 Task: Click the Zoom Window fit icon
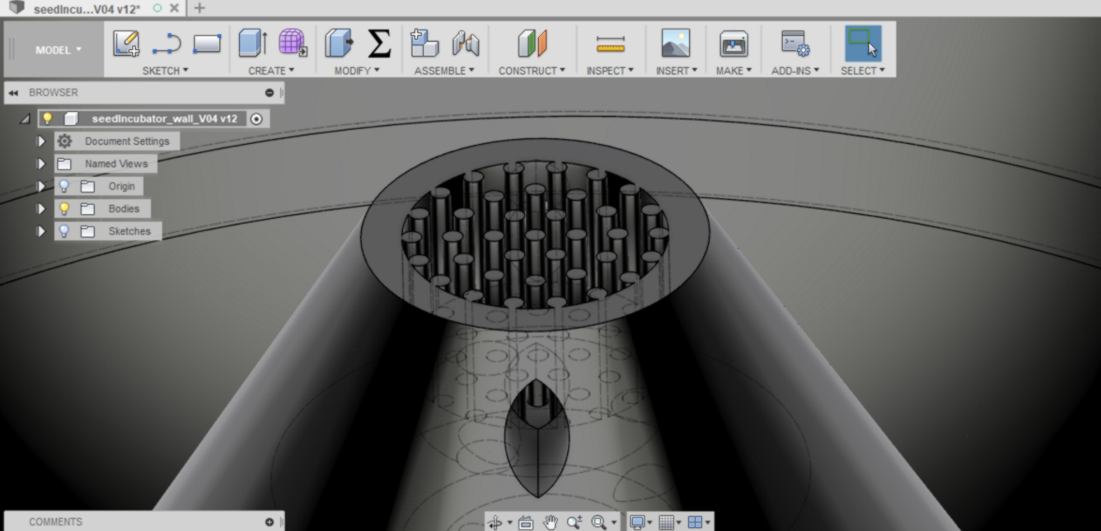tap(598, 522)
